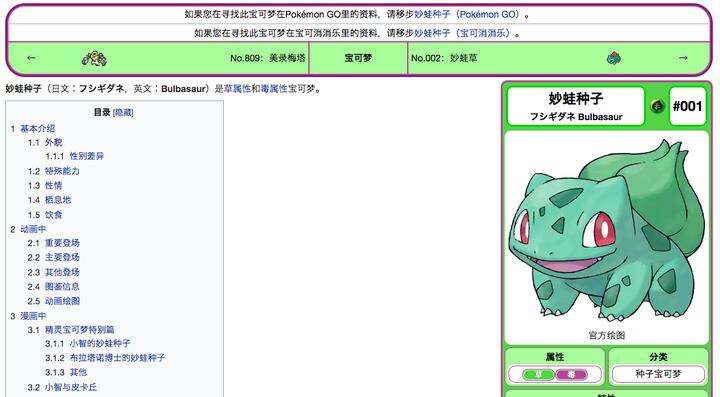Open the Bulbasaur official artwork image
The height and width of the screenshot is (397, 720).
point(606,229)
